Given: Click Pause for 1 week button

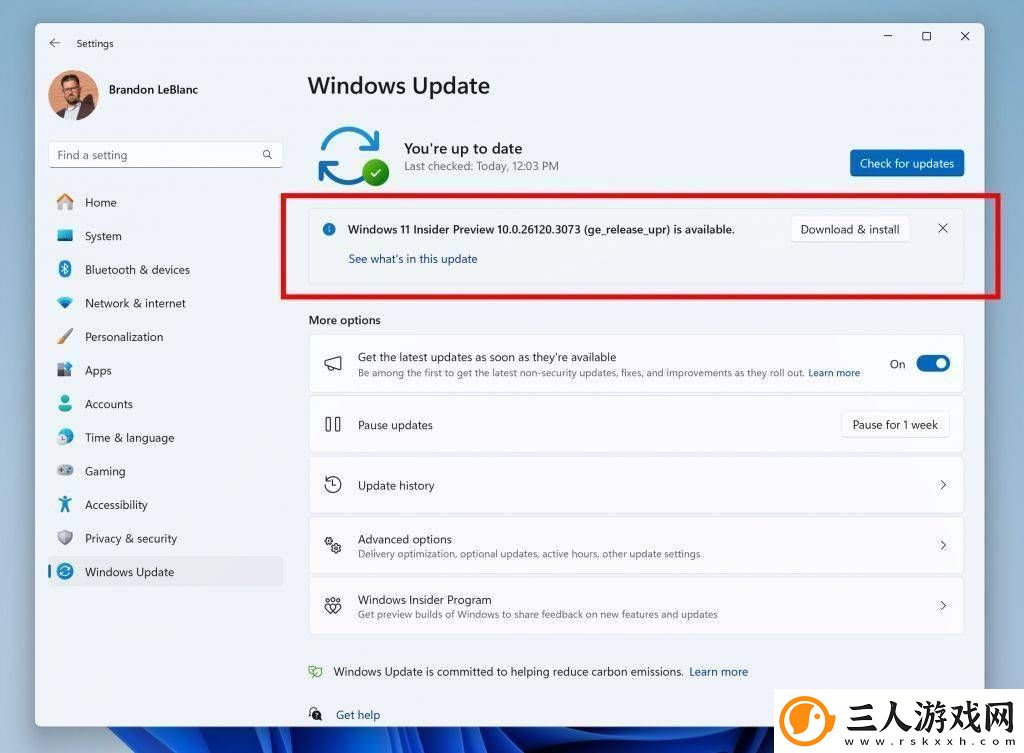Looking at the screenshot, I should point(895,425).
